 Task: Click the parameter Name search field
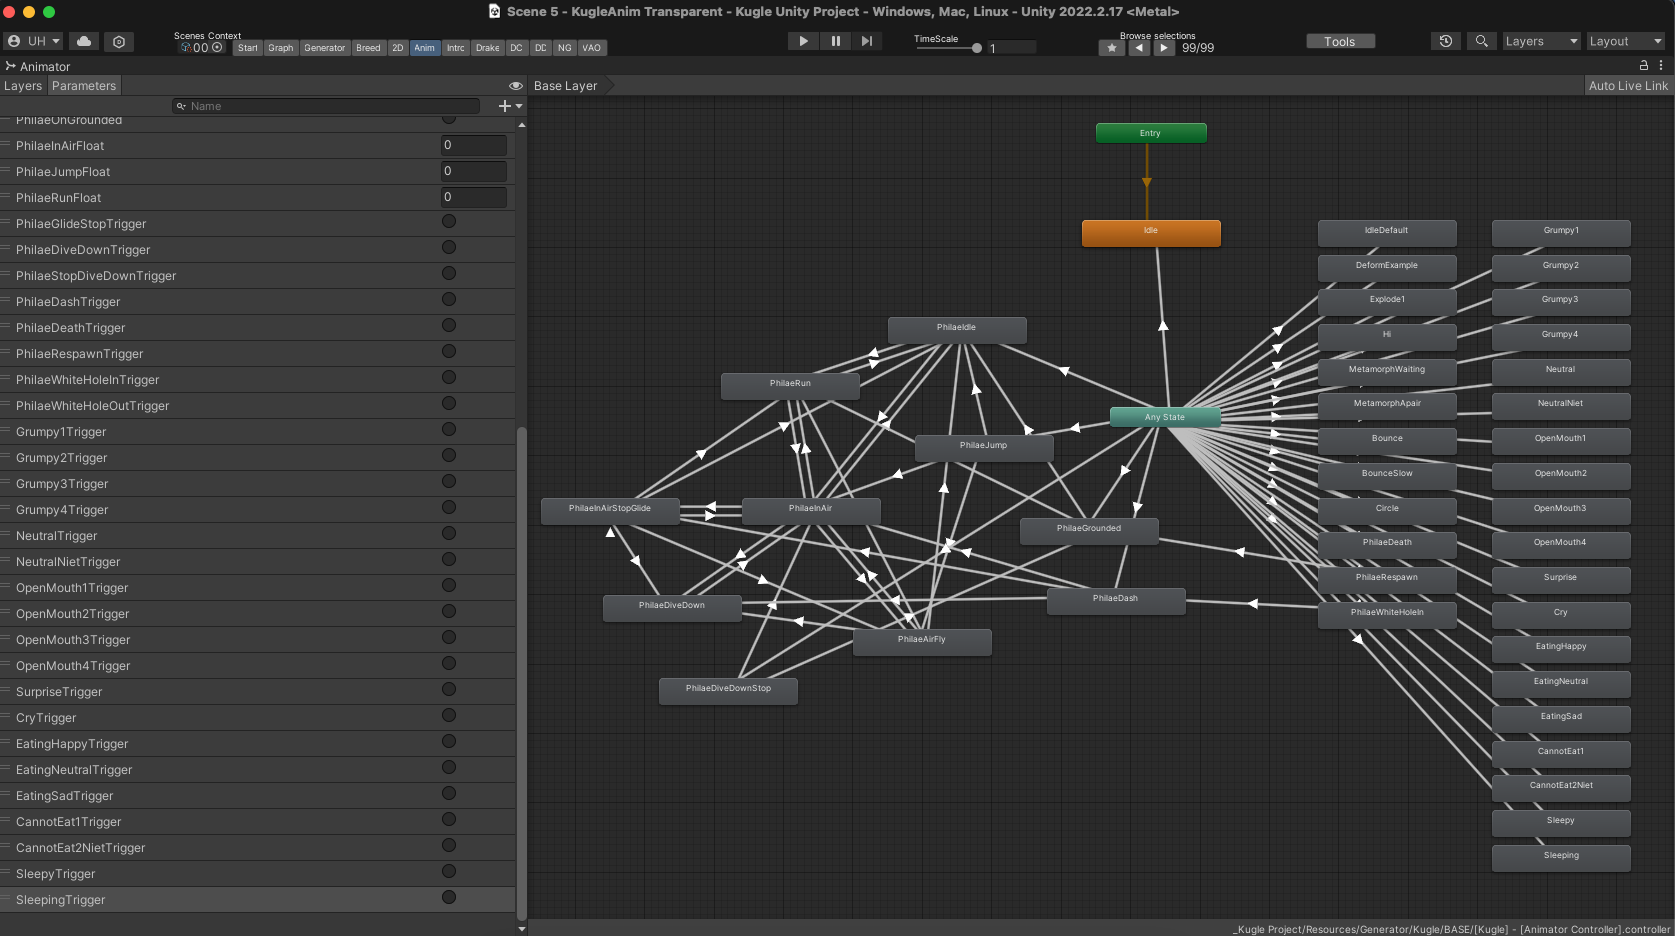coord(330,106)
